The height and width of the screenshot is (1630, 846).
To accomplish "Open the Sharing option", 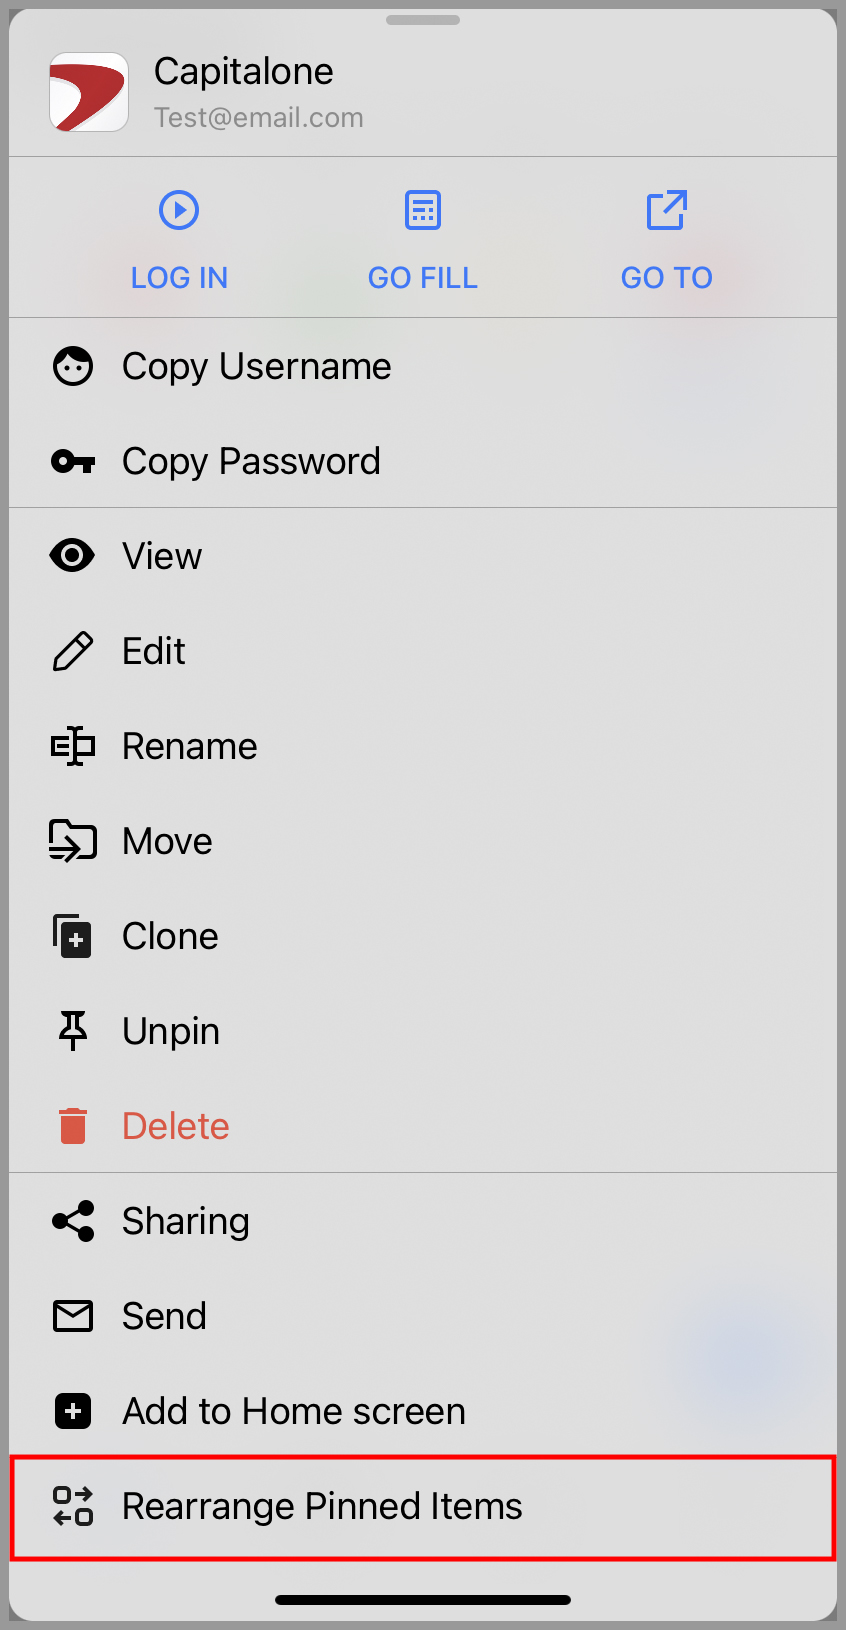I will [x=423, y=1221].
